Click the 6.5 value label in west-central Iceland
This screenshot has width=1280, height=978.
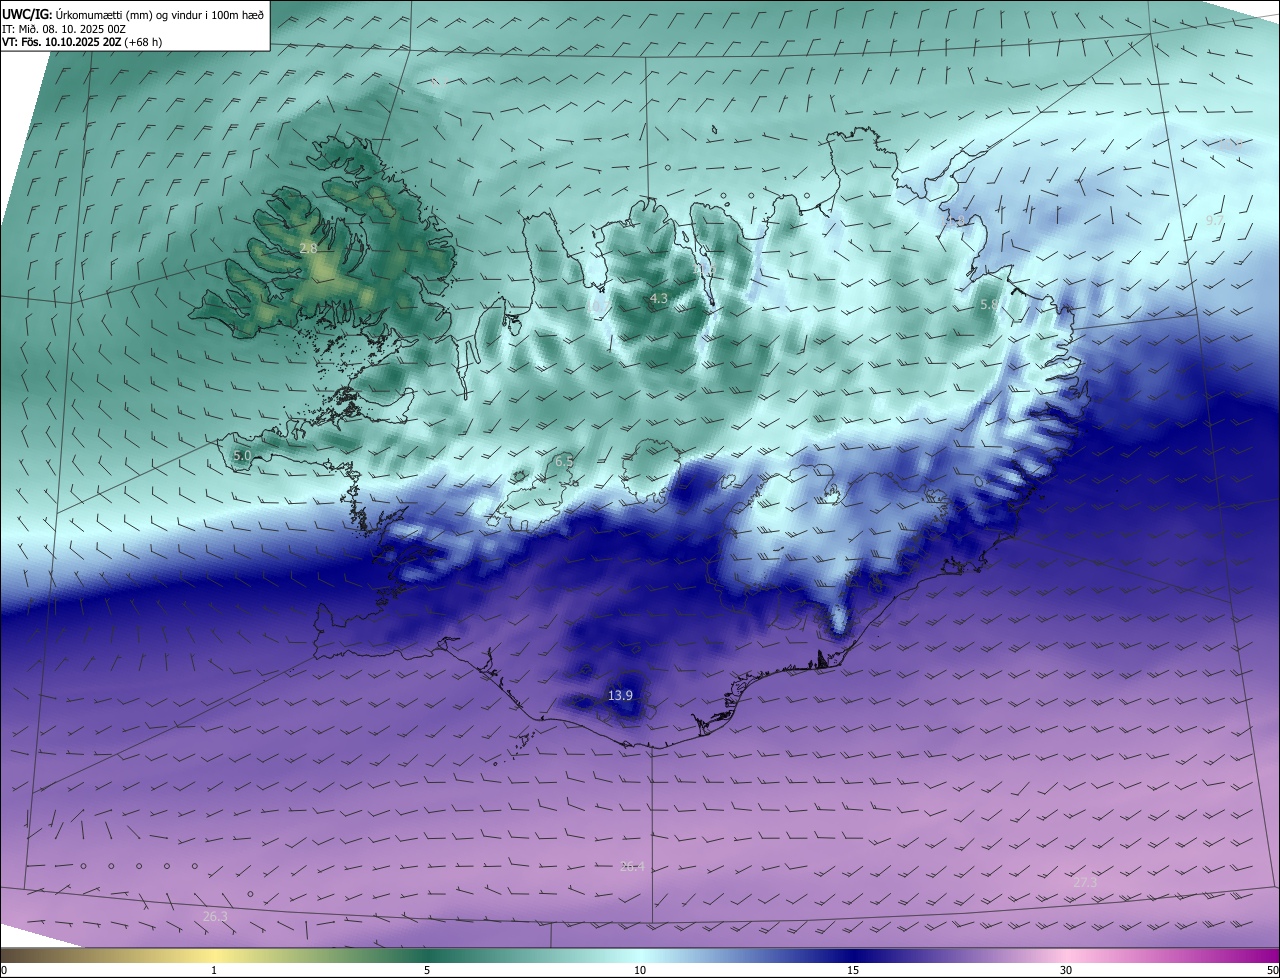(564, 461)
